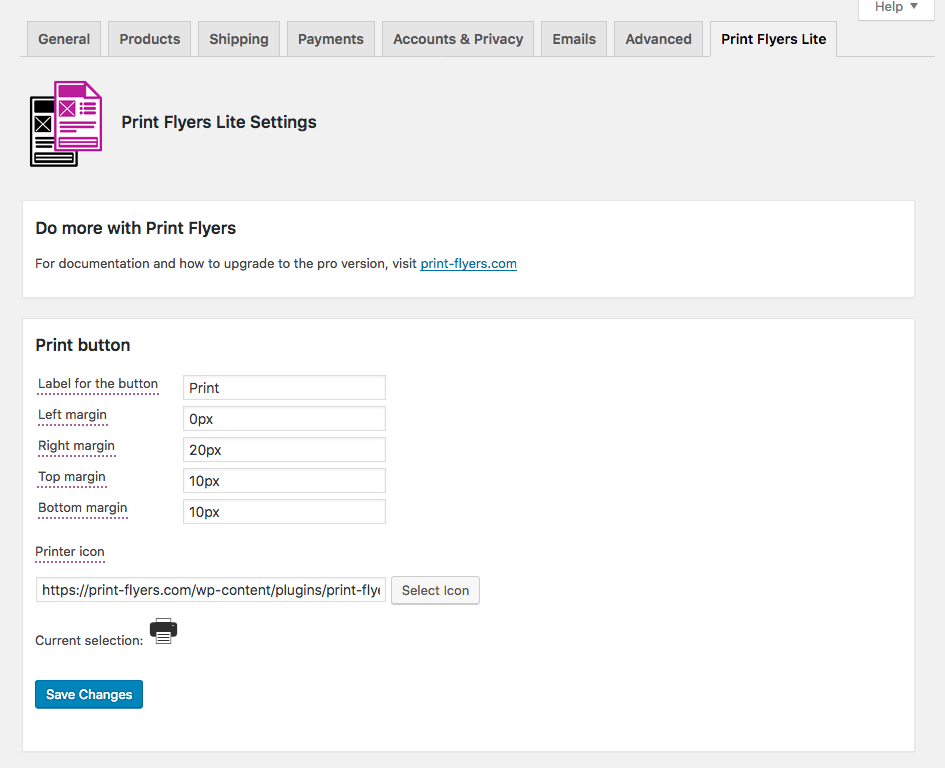The height and width of the screenshot is (768, 945).
Task: Click 'Do more with Print Flyers' heading
Action: (x=136, y=228)
